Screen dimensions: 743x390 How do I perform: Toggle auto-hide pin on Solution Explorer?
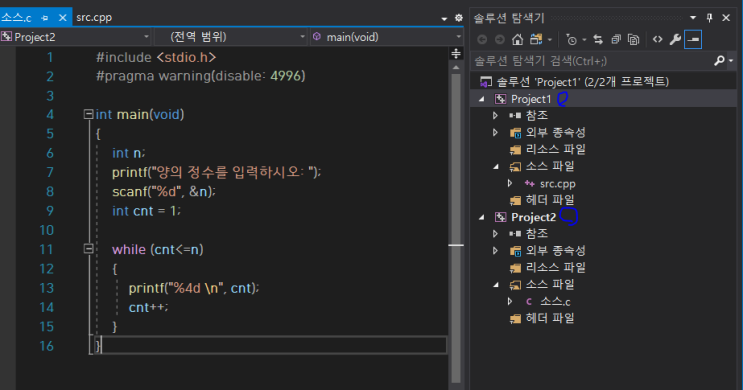click(709, 18)
